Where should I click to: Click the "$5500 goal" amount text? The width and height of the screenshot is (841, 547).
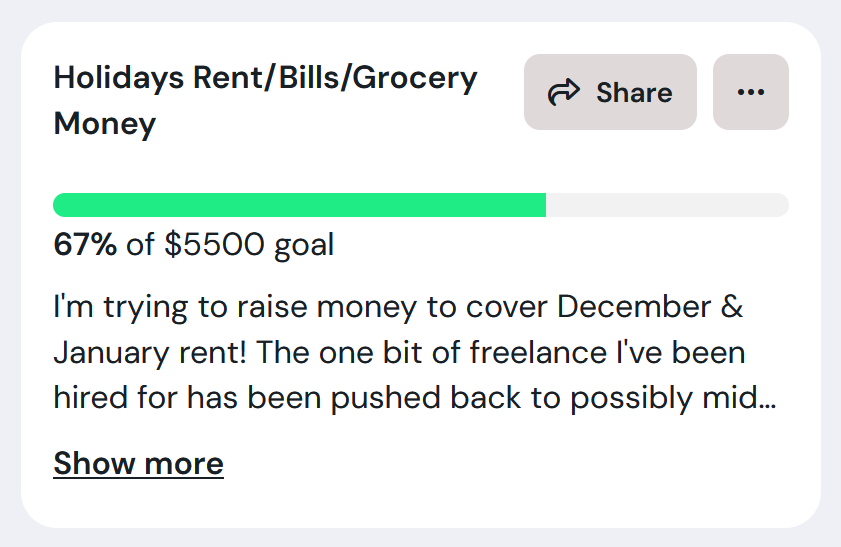[249, 245]
